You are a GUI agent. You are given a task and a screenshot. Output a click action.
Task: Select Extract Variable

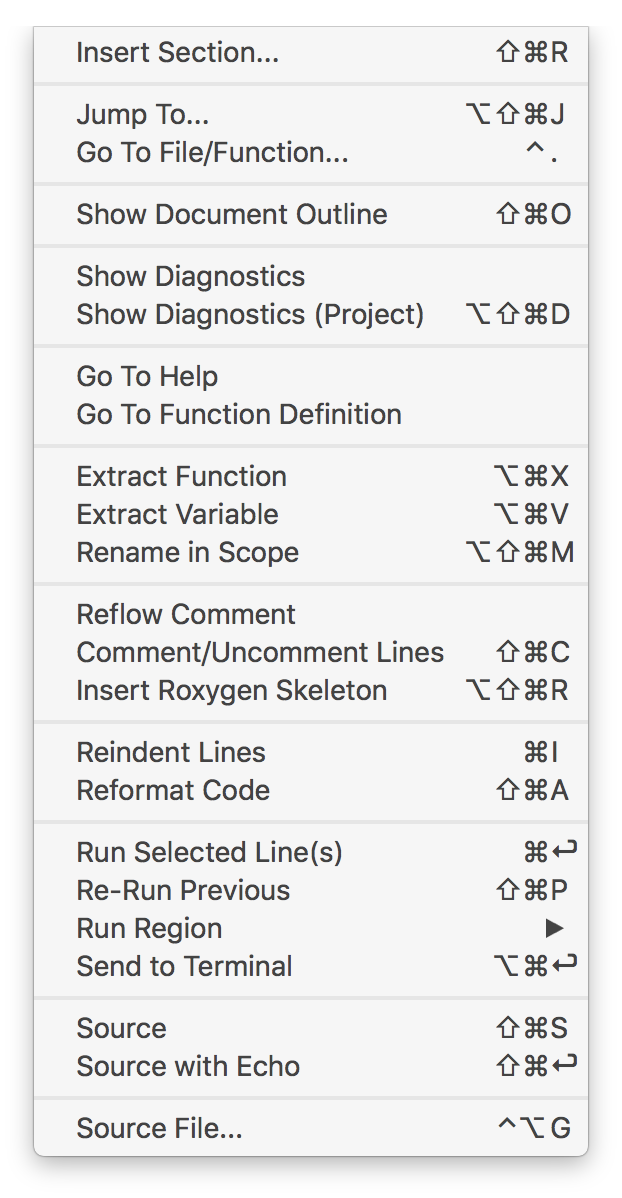(x=311, y=515)
